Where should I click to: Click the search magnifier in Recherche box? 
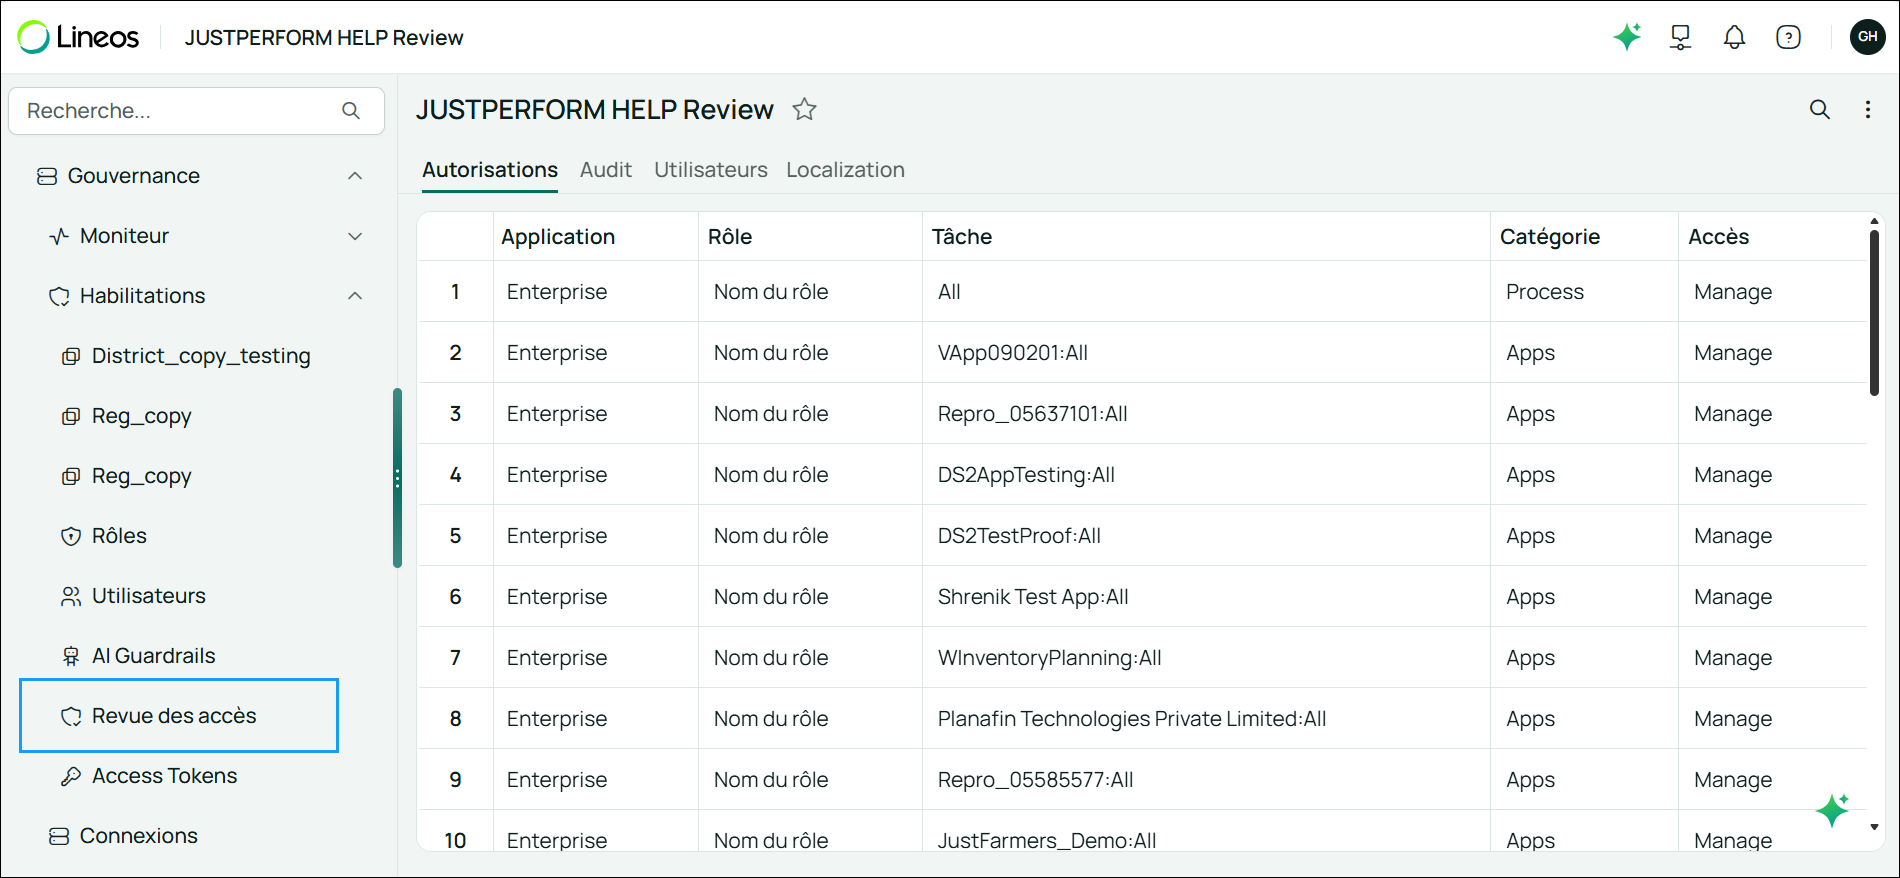(x=351, y=110)
